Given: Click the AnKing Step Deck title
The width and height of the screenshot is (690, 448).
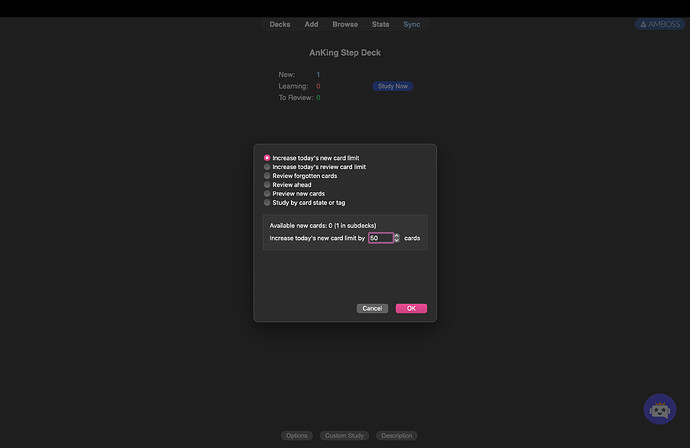Looking at the screenshot, I should click(345, 53).
